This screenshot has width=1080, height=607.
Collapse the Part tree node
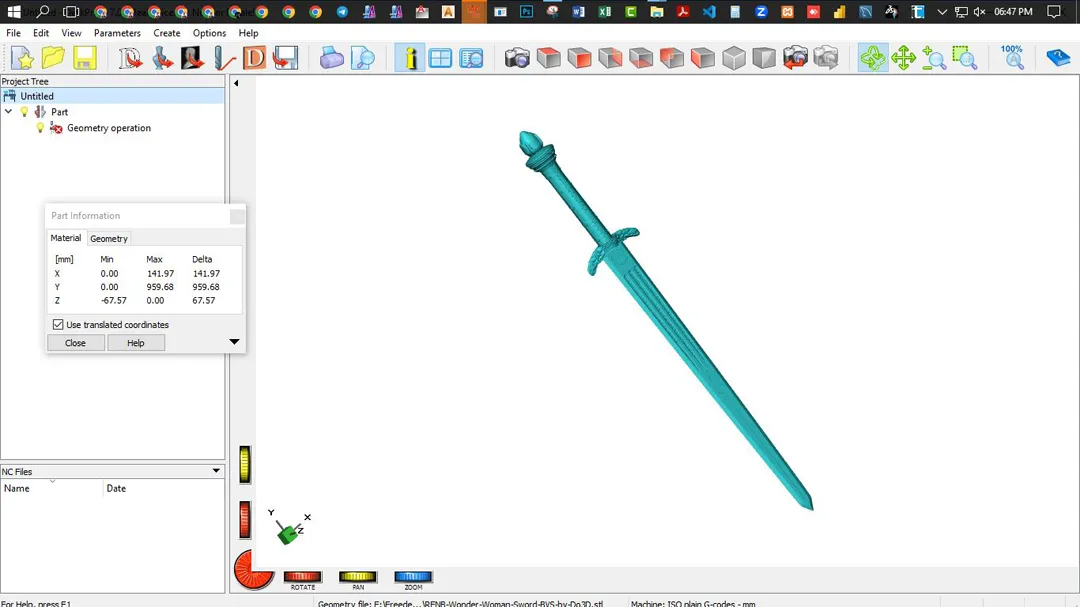[x=8, y=112]
